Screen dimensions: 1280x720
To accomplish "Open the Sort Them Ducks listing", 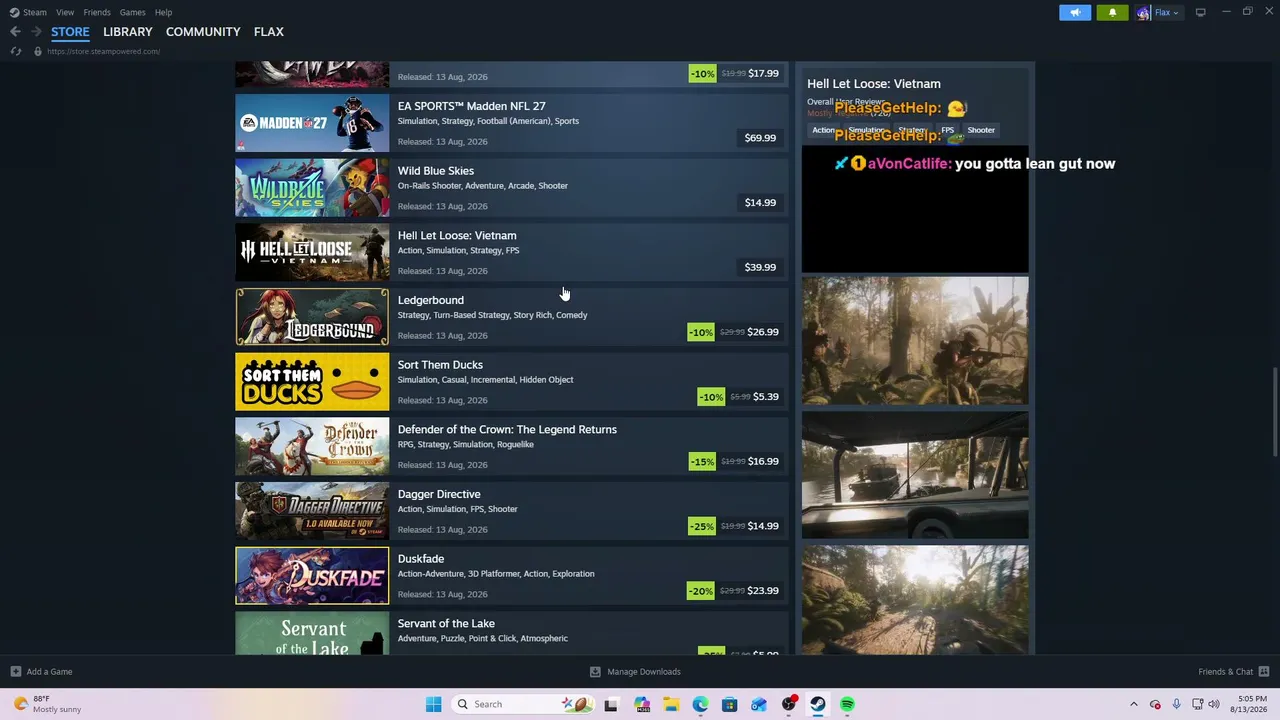I will pos(511,381).
